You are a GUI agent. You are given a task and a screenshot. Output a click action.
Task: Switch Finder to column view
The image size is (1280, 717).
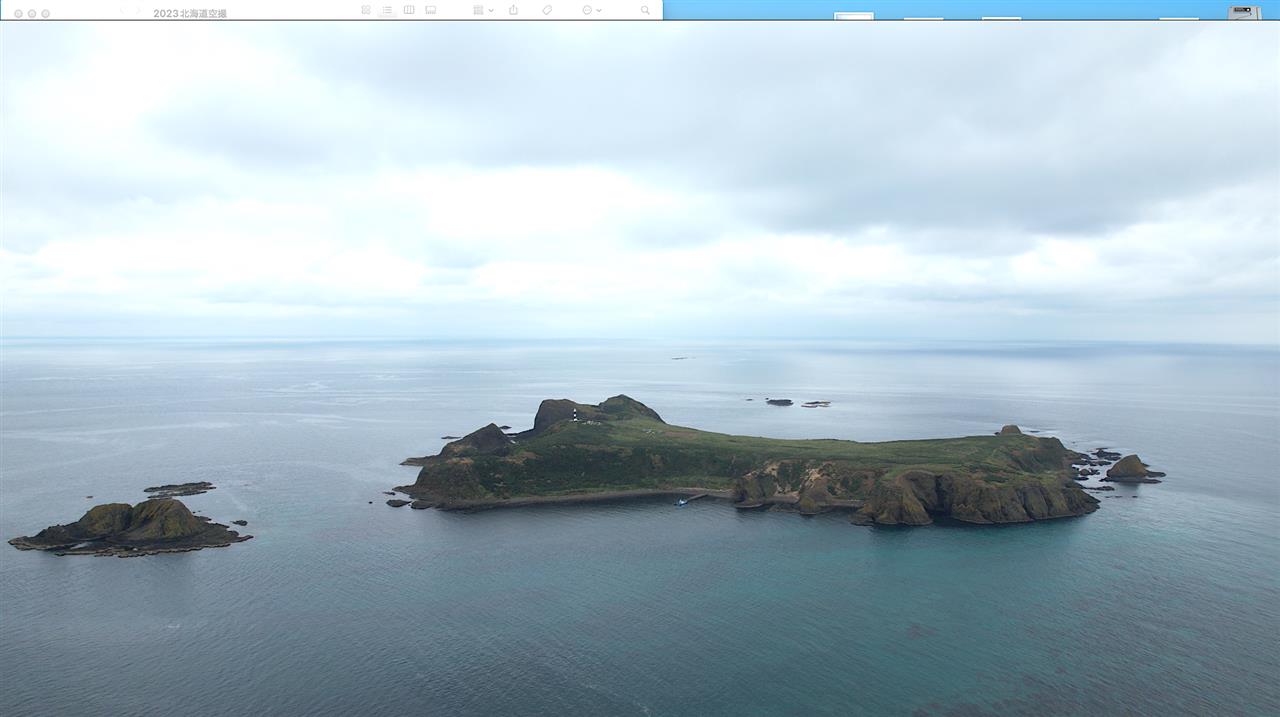[409, 10]
